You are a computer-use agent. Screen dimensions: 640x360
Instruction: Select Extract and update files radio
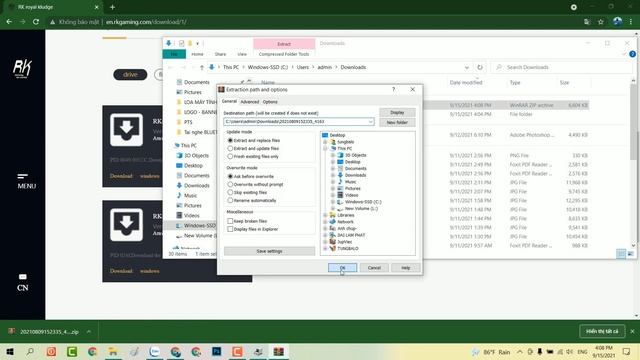(230, 149)
